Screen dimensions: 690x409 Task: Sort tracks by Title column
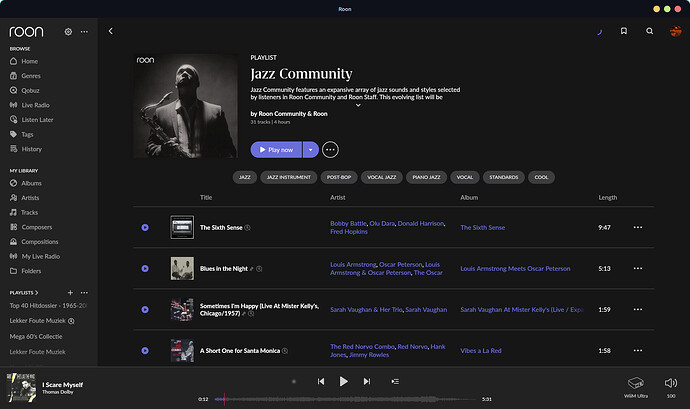(x=206, y=198)
